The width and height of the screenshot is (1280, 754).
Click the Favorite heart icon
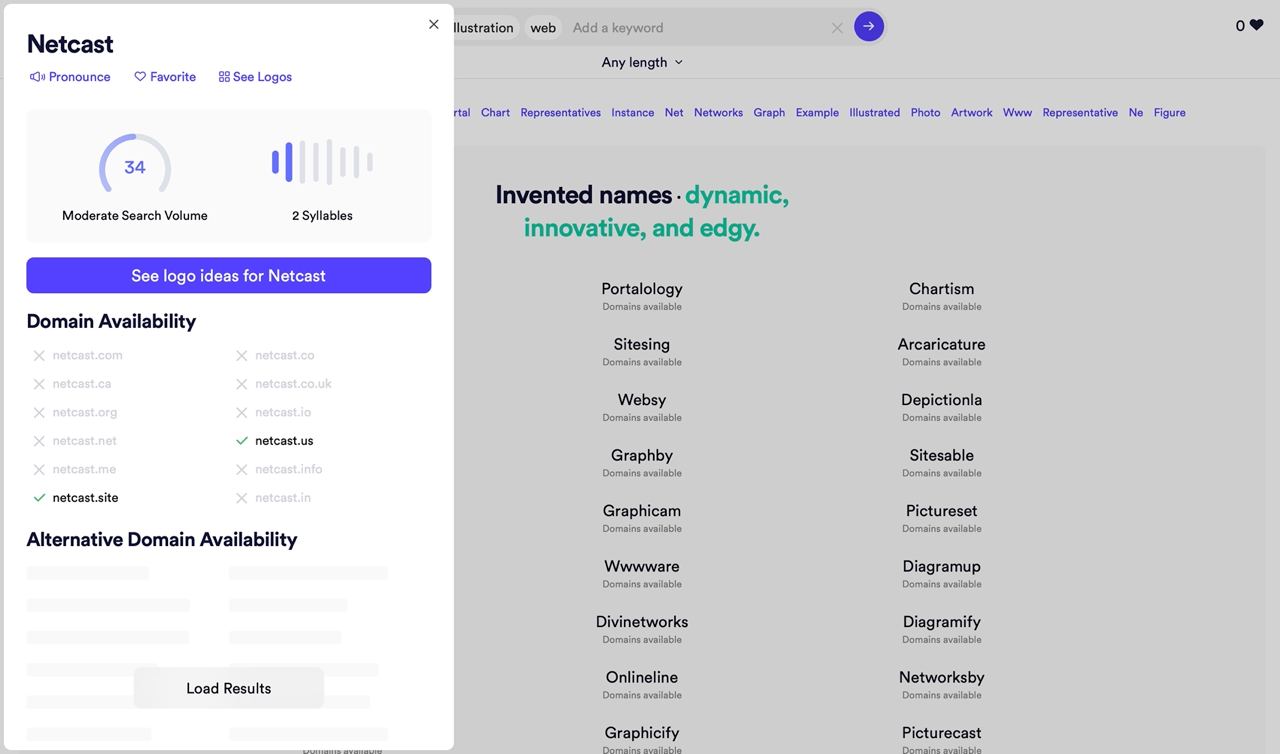pos(140,77)
